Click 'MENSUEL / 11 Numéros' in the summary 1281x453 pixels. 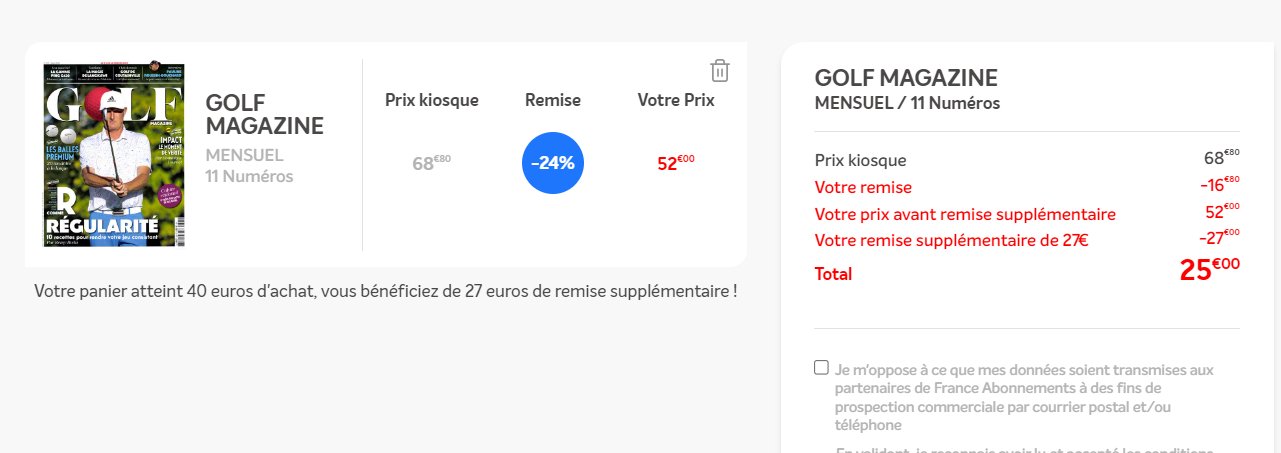coord(907,103)
